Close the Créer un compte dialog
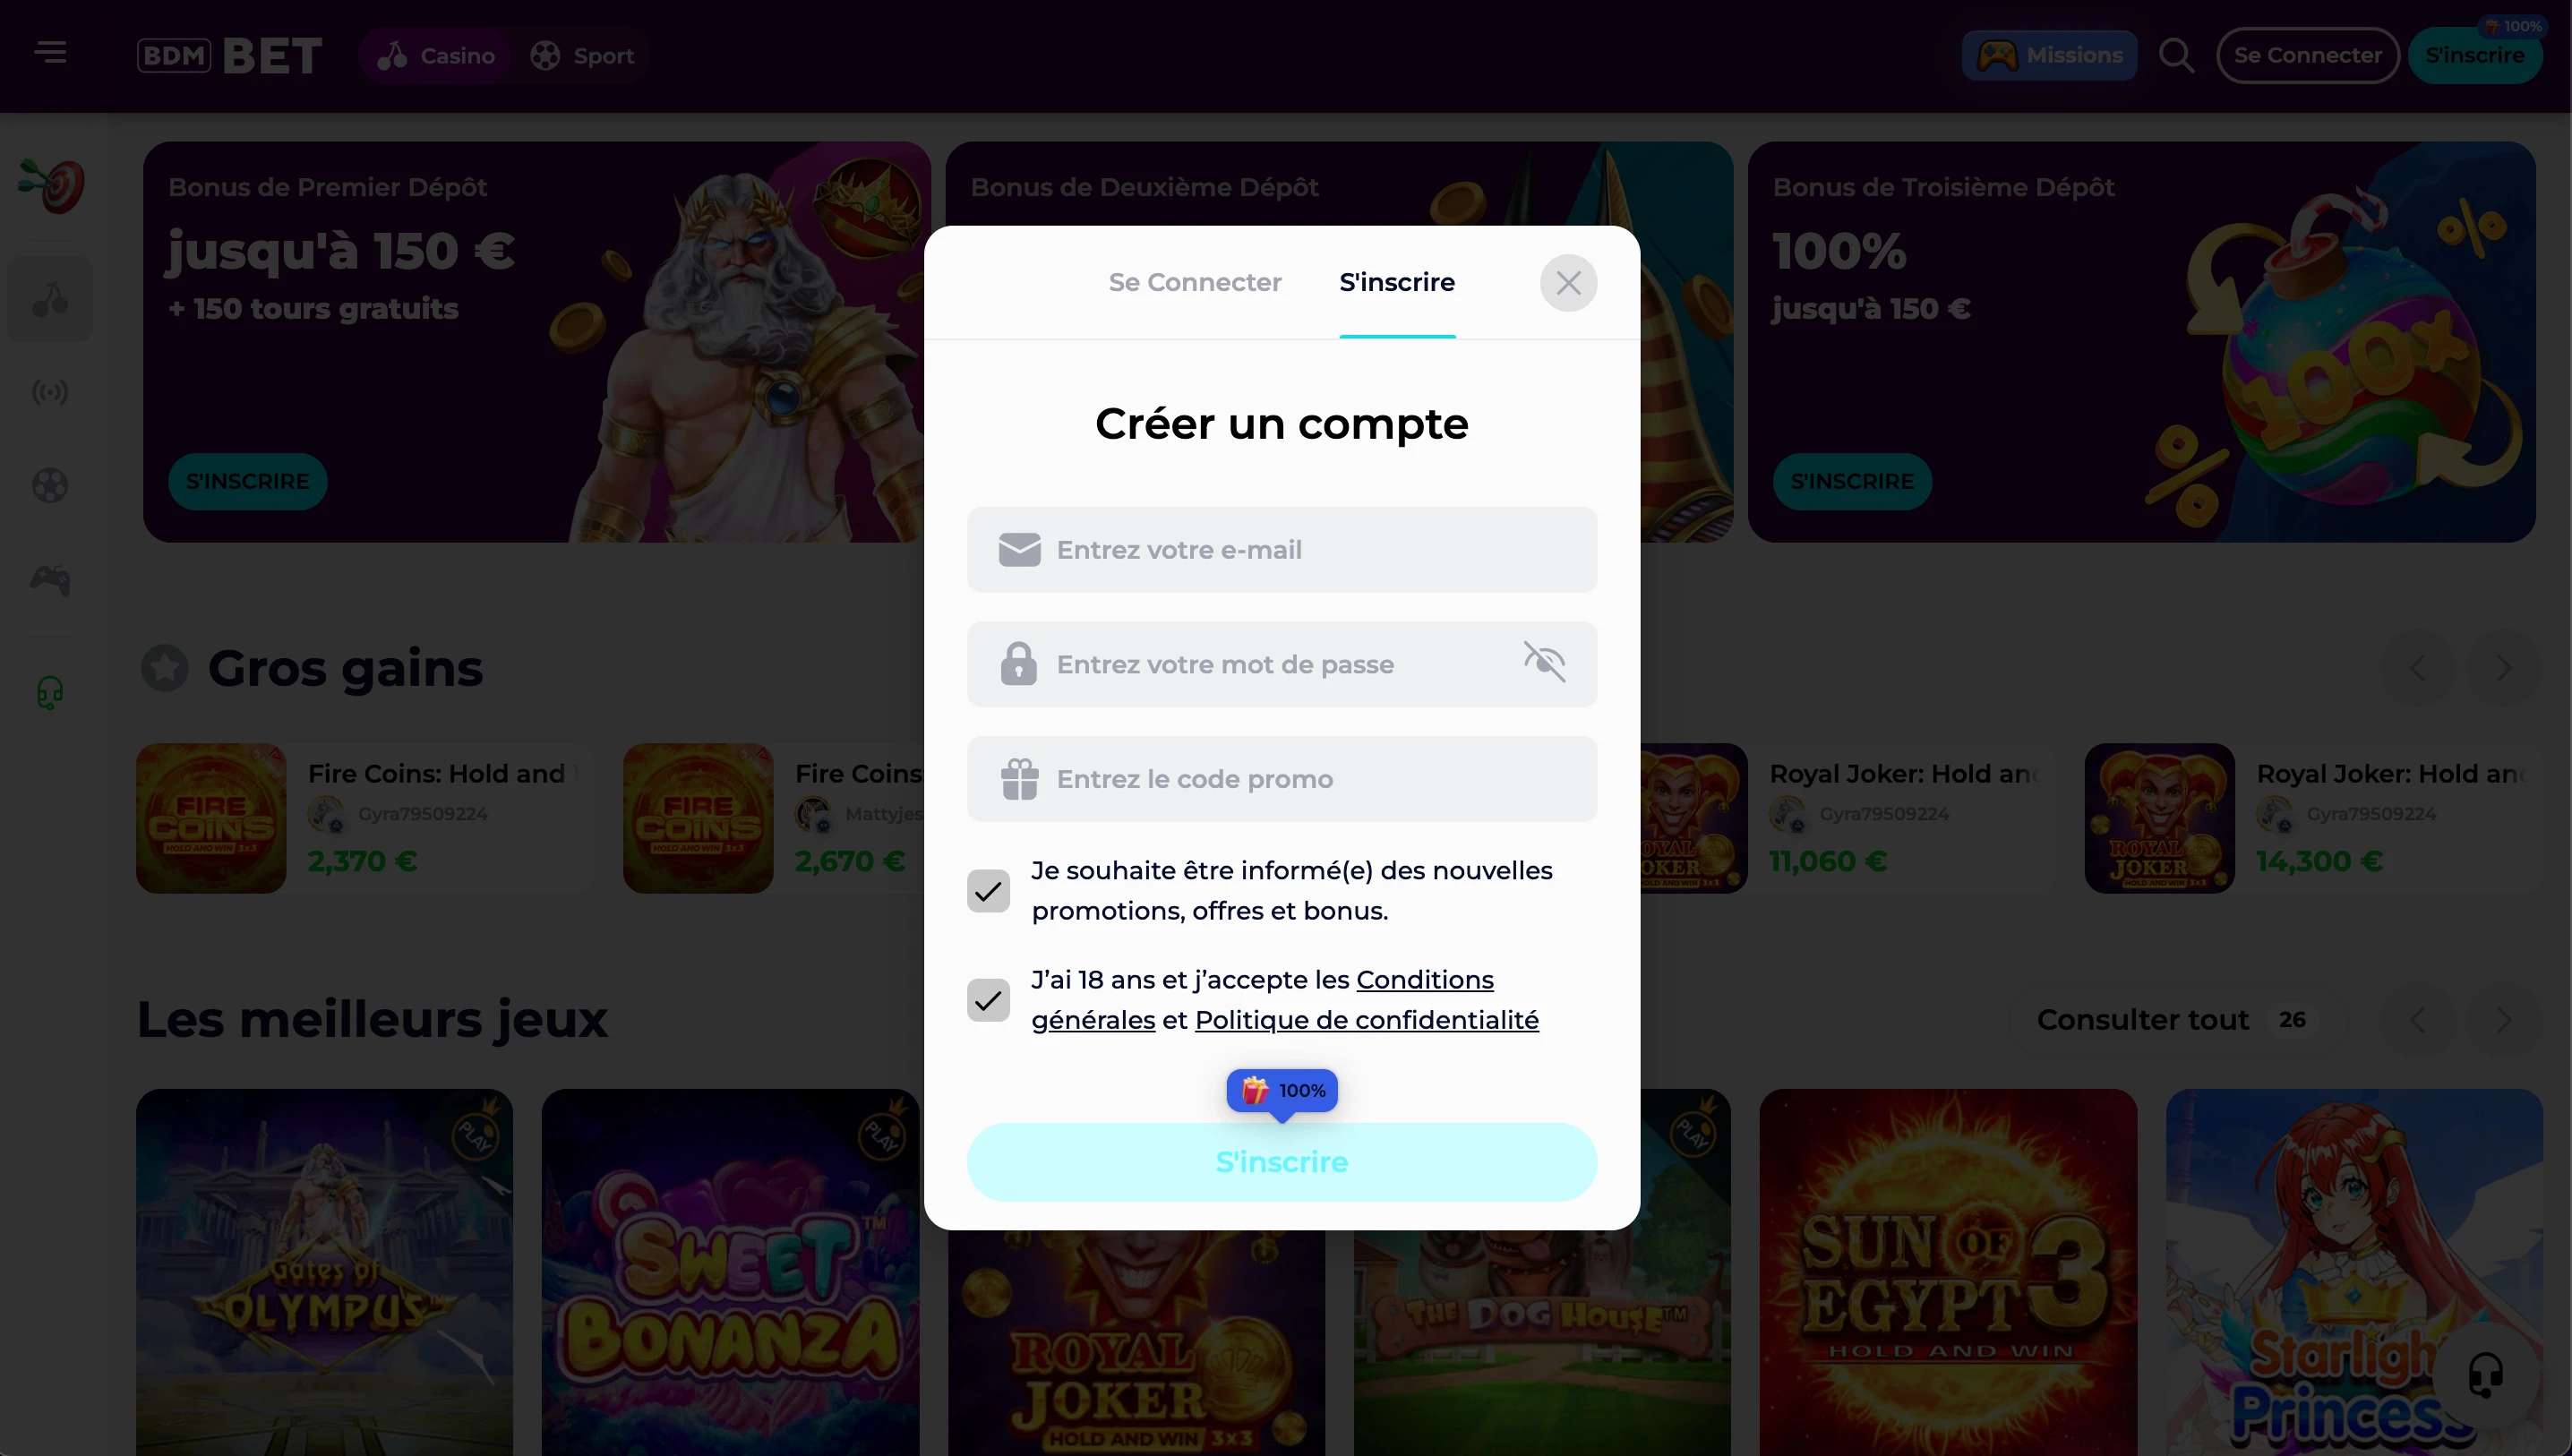The image size is (2572, 1456). point(1568,283)
